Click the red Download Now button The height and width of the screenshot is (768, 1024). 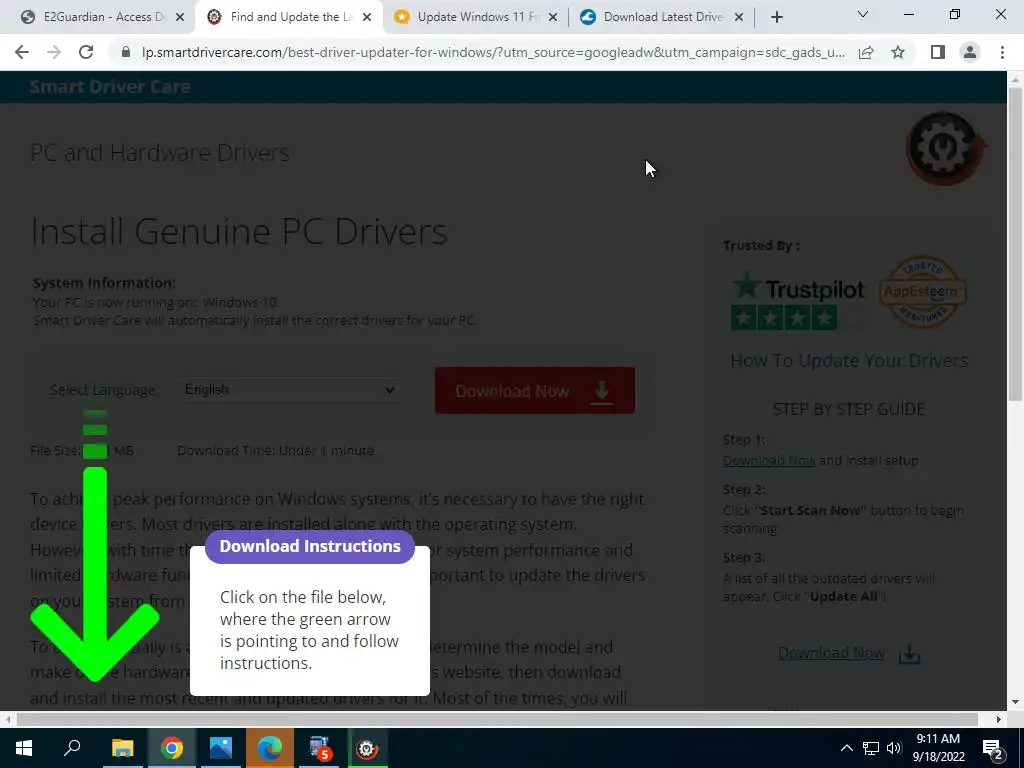point(535,391)
